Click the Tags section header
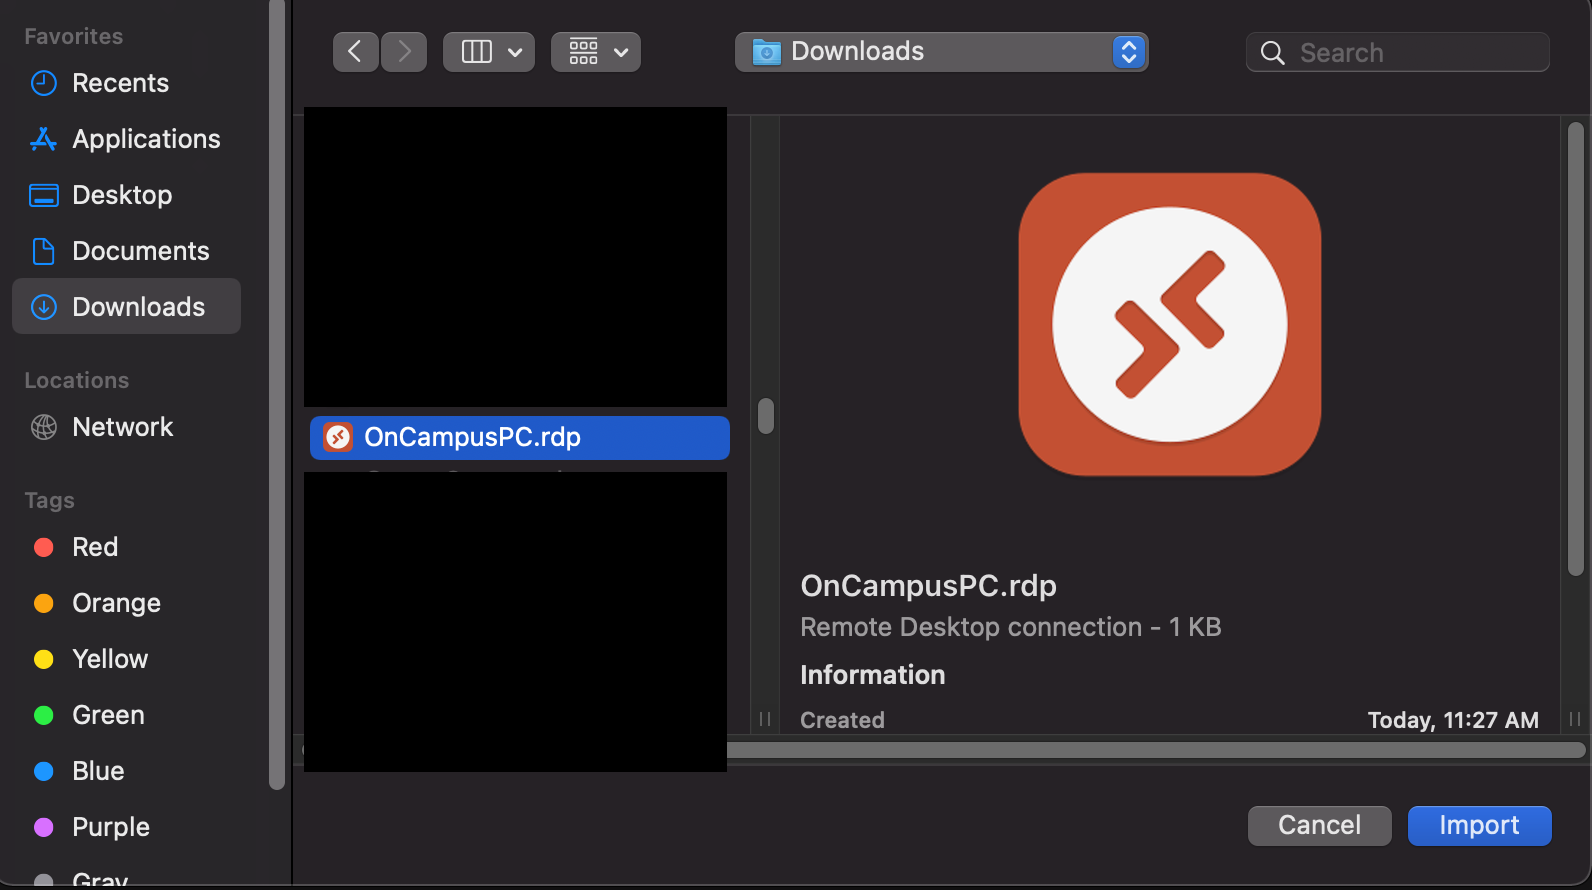Image resolution: width=1592 pixels, height=890 pixels. click(x=50, y=500)
